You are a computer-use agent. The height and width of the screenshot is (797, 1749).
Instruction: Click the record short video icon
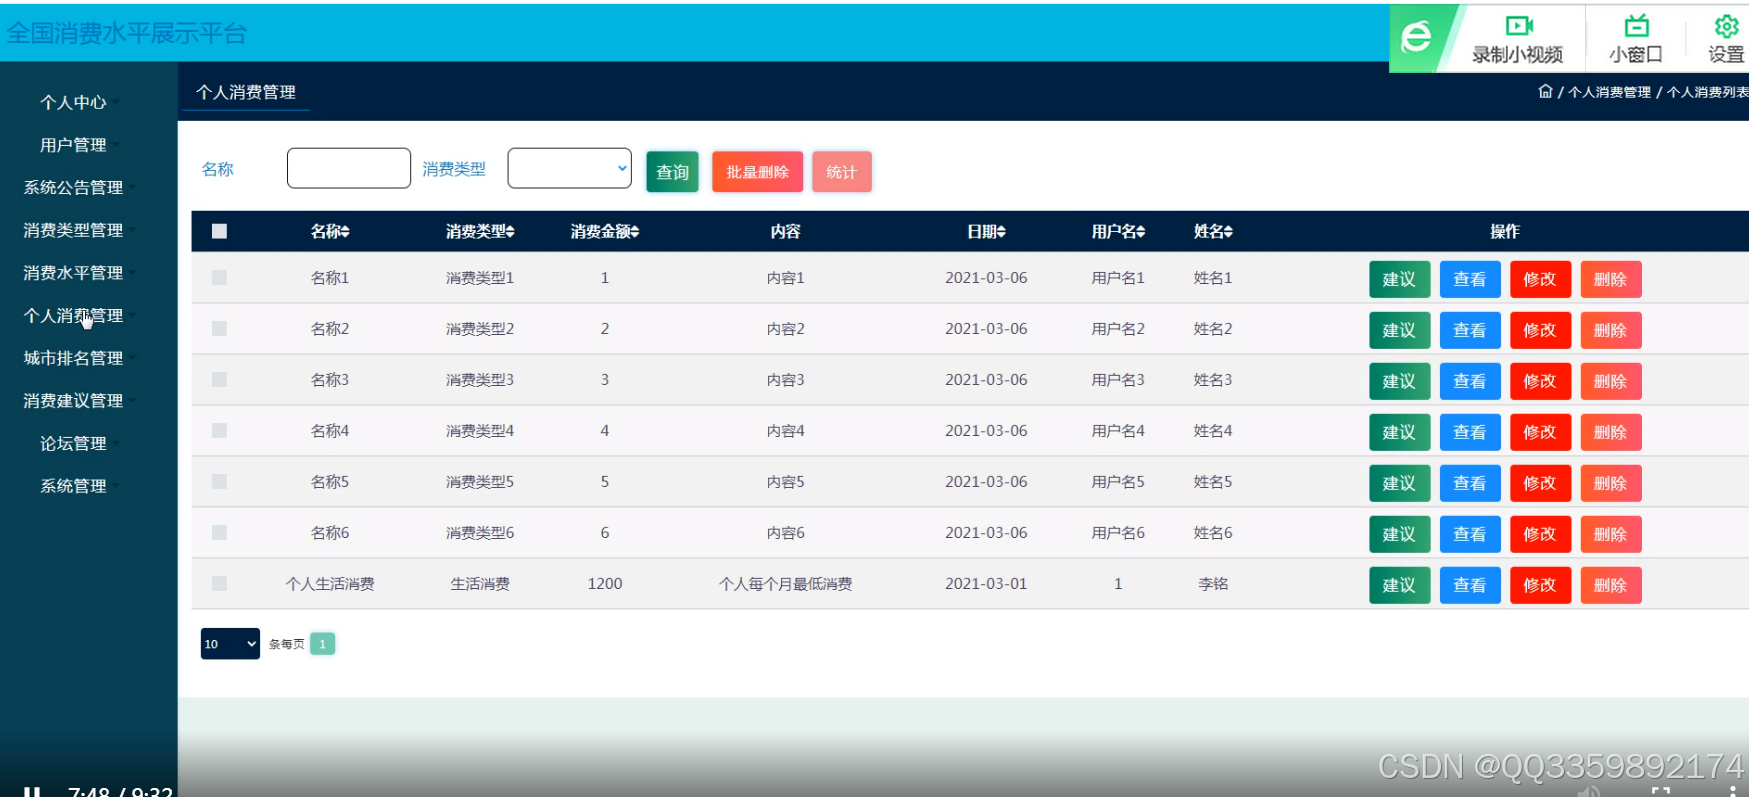click(1518, 26)
